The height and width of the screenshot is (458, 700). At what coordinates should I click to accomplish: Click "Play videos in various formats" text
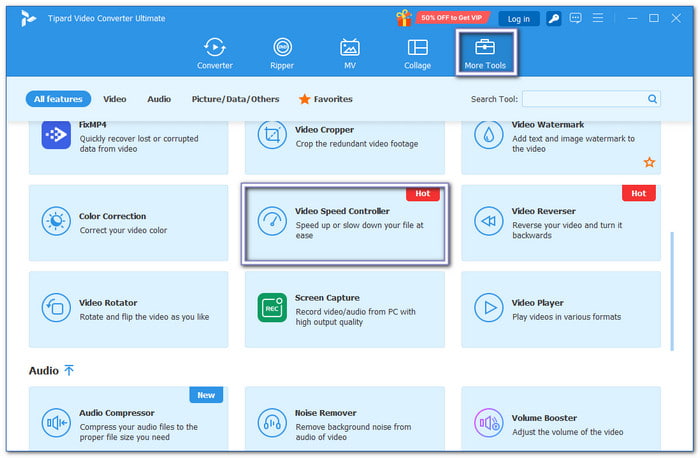[567, 317]
